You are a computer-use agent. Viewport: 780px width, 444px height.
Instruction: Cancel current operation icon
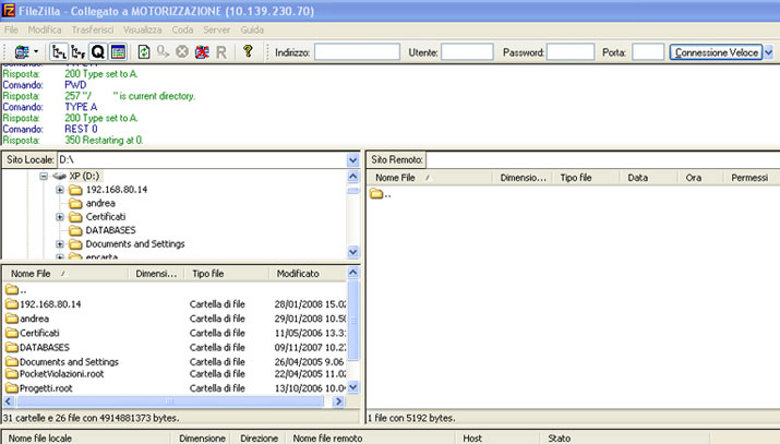click(182, 52)
